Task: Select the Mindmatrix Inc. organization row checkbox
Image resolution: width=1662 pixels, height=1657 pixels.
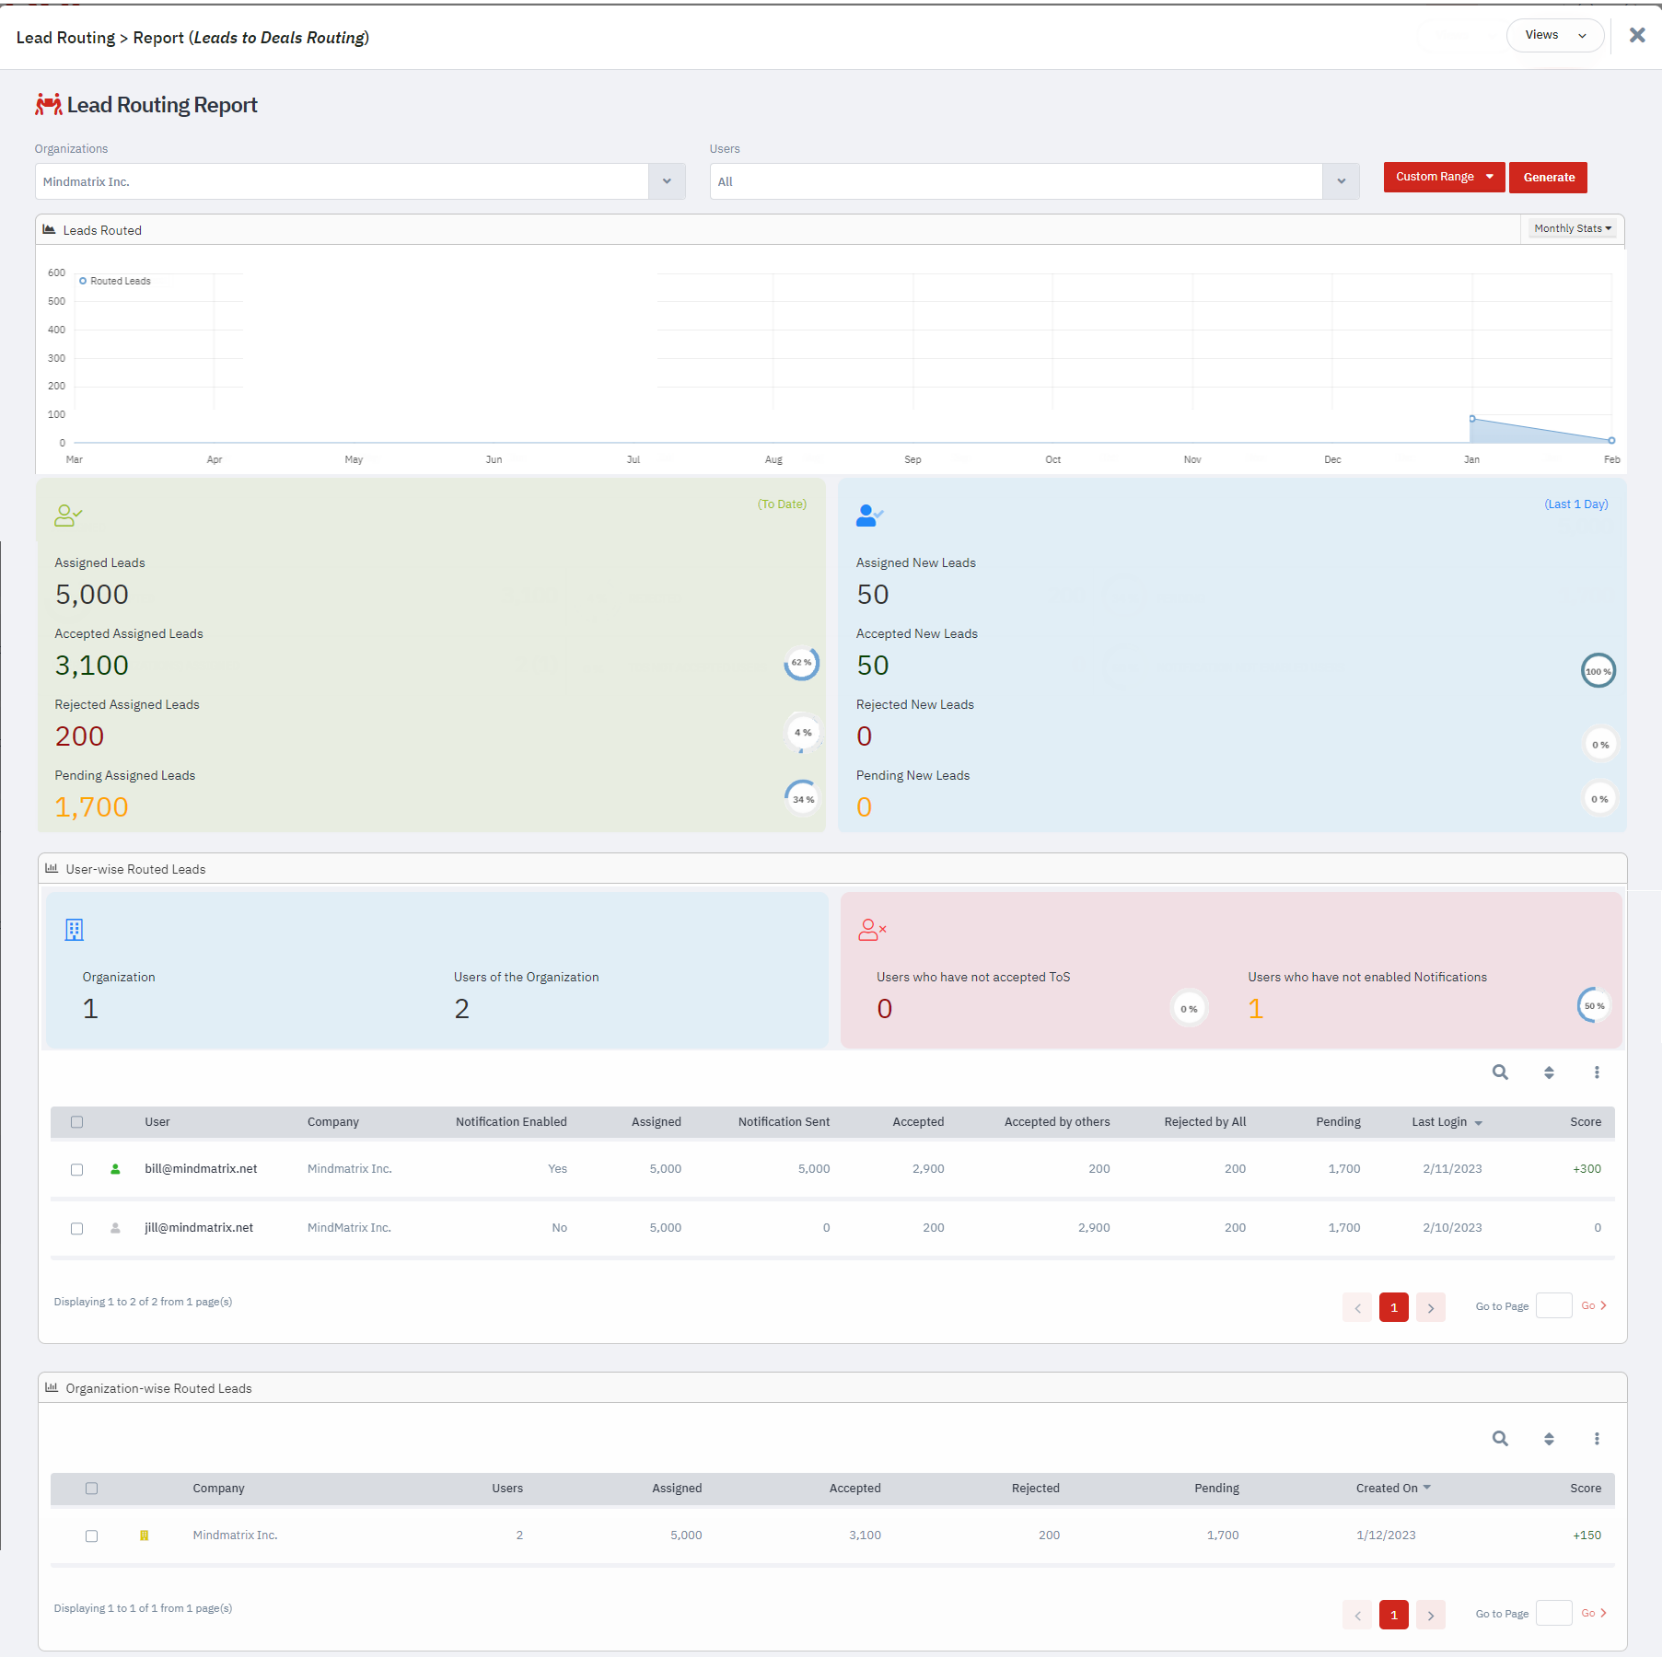Action: (92, 1535)
